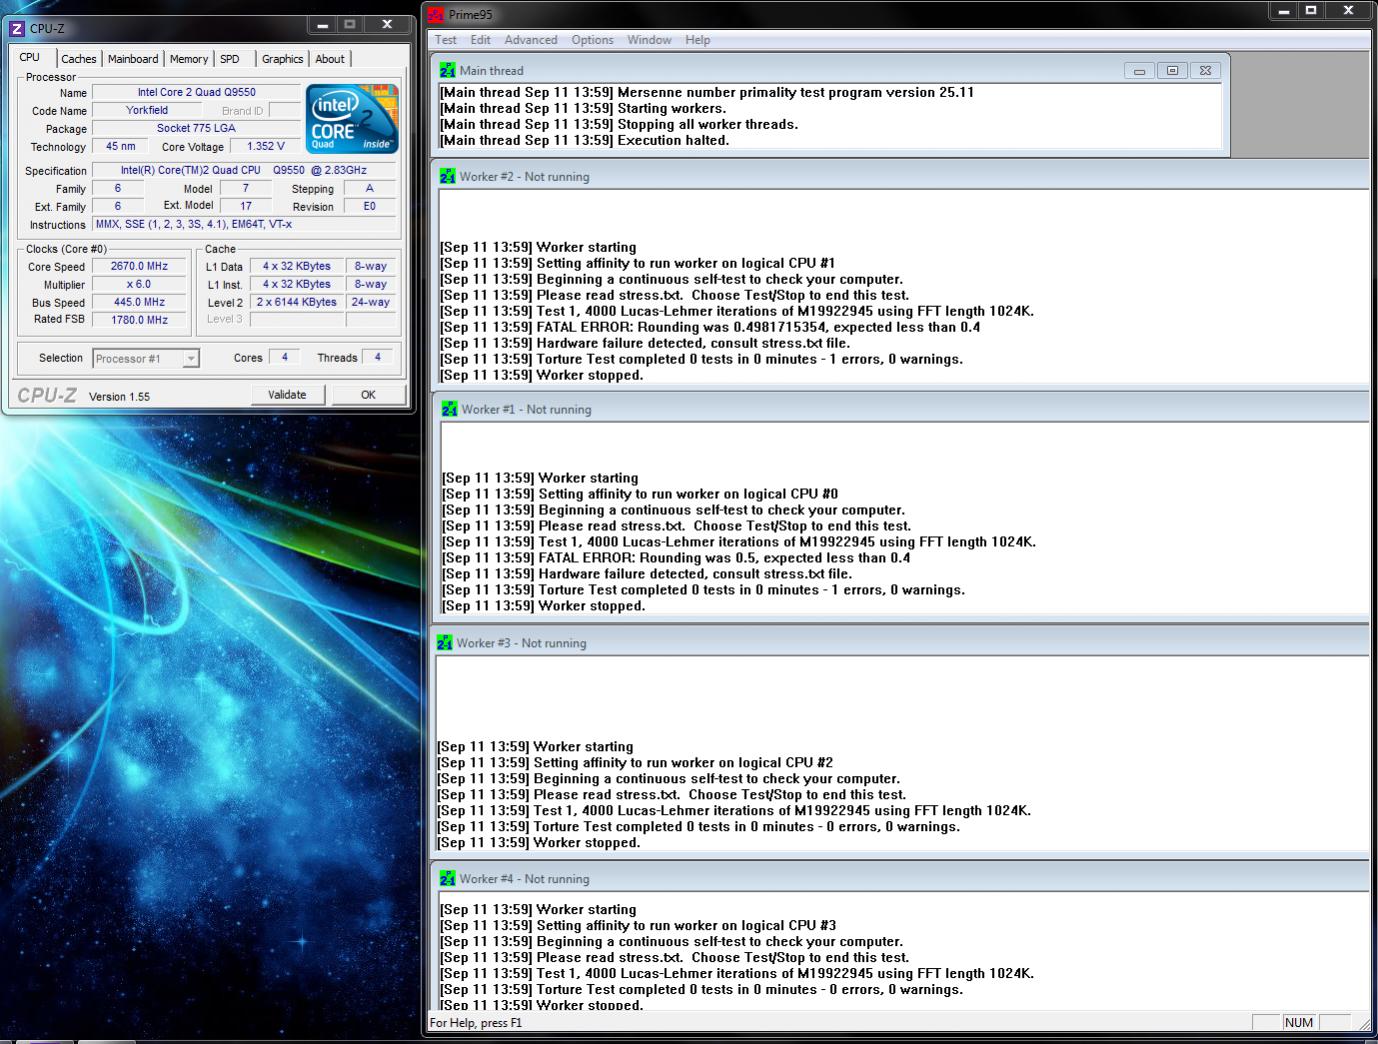Click the Worker #1 title bar

(x=902, y=409)
